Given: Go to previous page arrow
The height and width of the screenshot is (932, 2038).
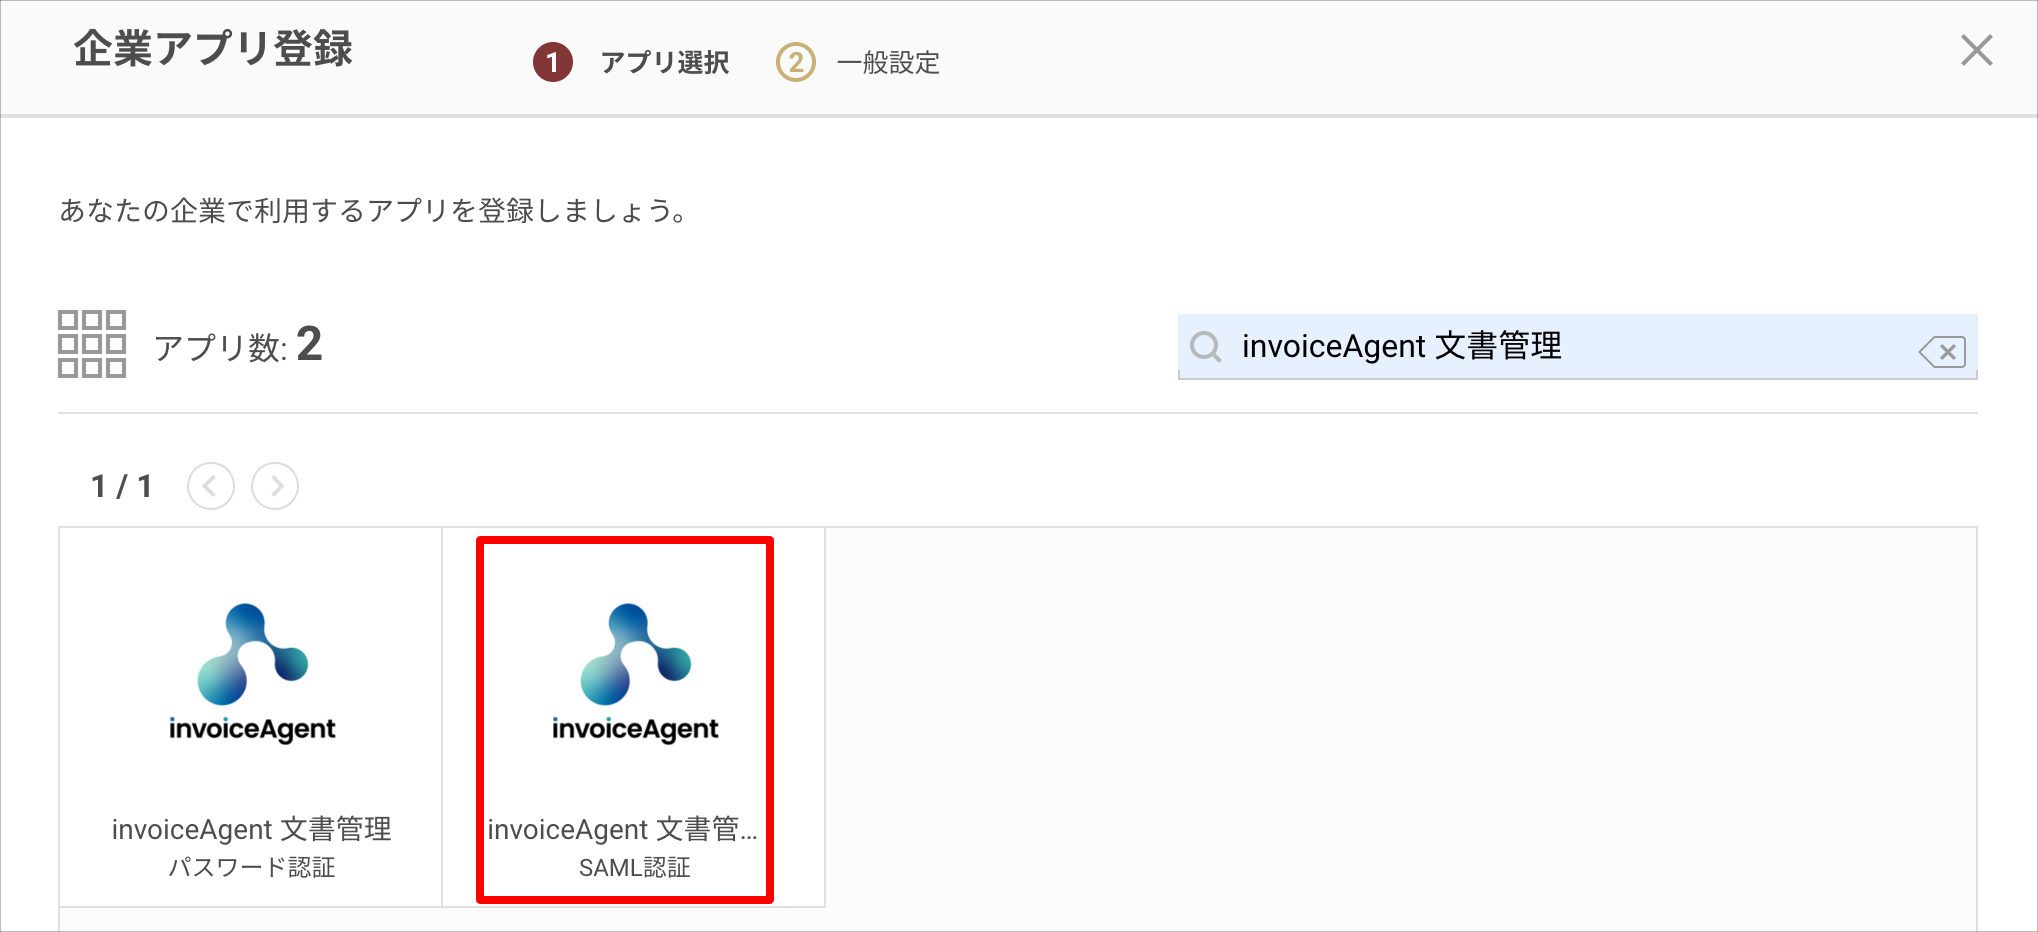Looking at the screenshot, I should [211, 486].
